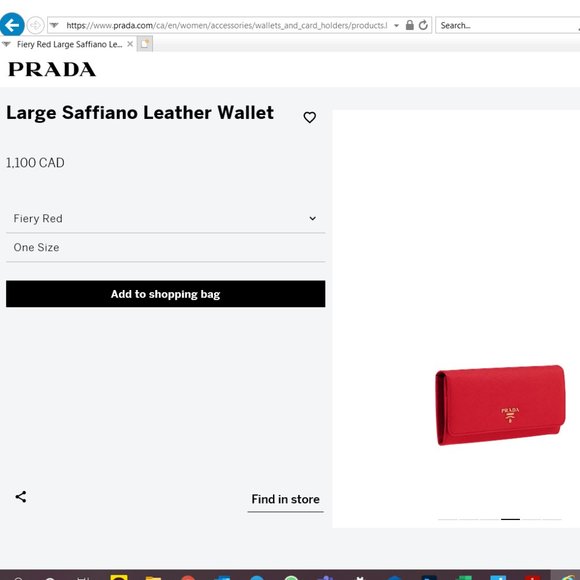
Task: Expand the Fiery Red color dropdown
Action: point(166,218)
